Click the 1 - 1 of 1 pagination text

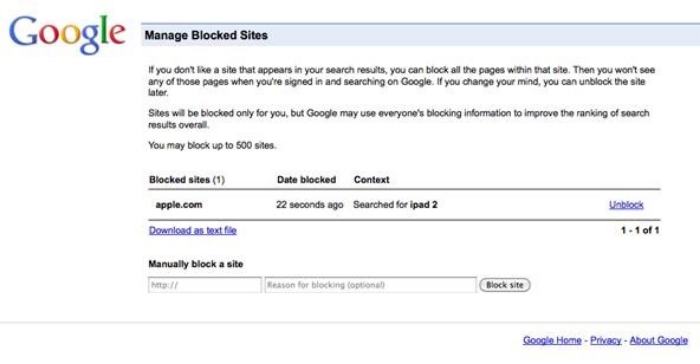click(x=640, y=230)
